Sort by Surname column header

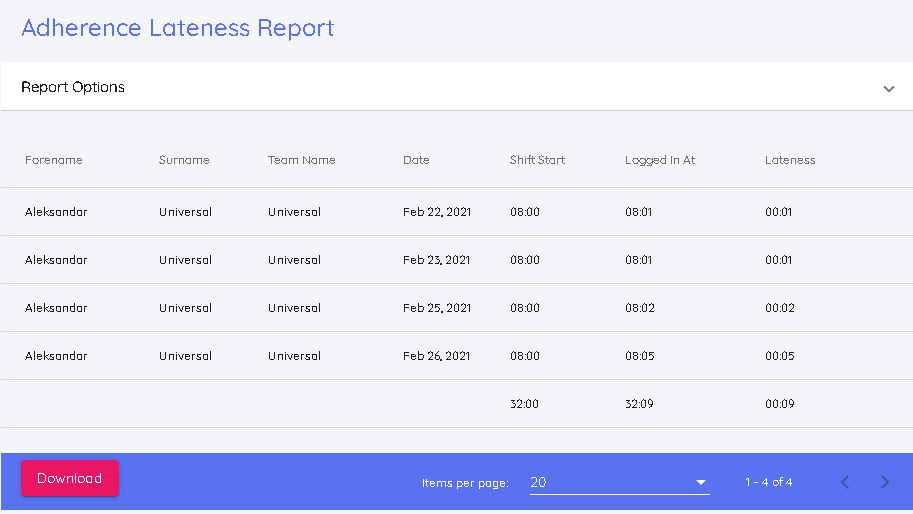pyautogui.click(x=184, y=160)
